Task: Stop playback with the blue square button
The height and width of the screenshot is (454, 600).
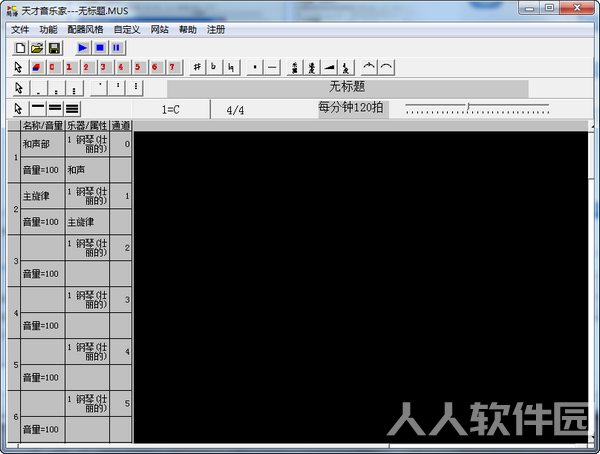Action: coord(100,48)
